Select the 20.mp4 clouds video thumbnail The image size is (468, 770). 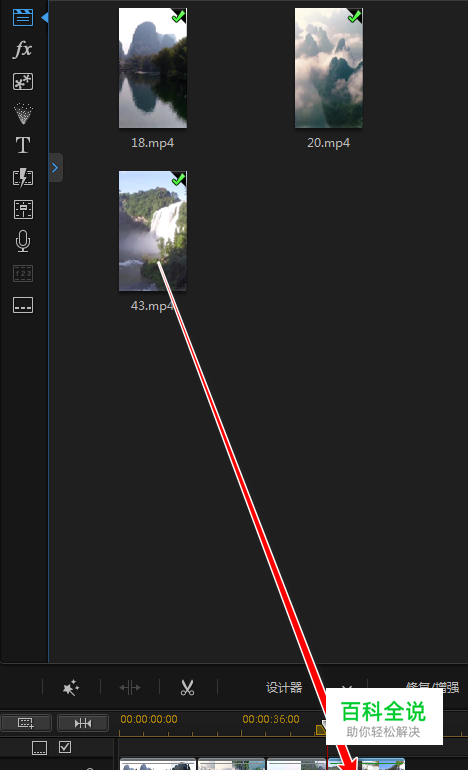click(x=329, y=68)
